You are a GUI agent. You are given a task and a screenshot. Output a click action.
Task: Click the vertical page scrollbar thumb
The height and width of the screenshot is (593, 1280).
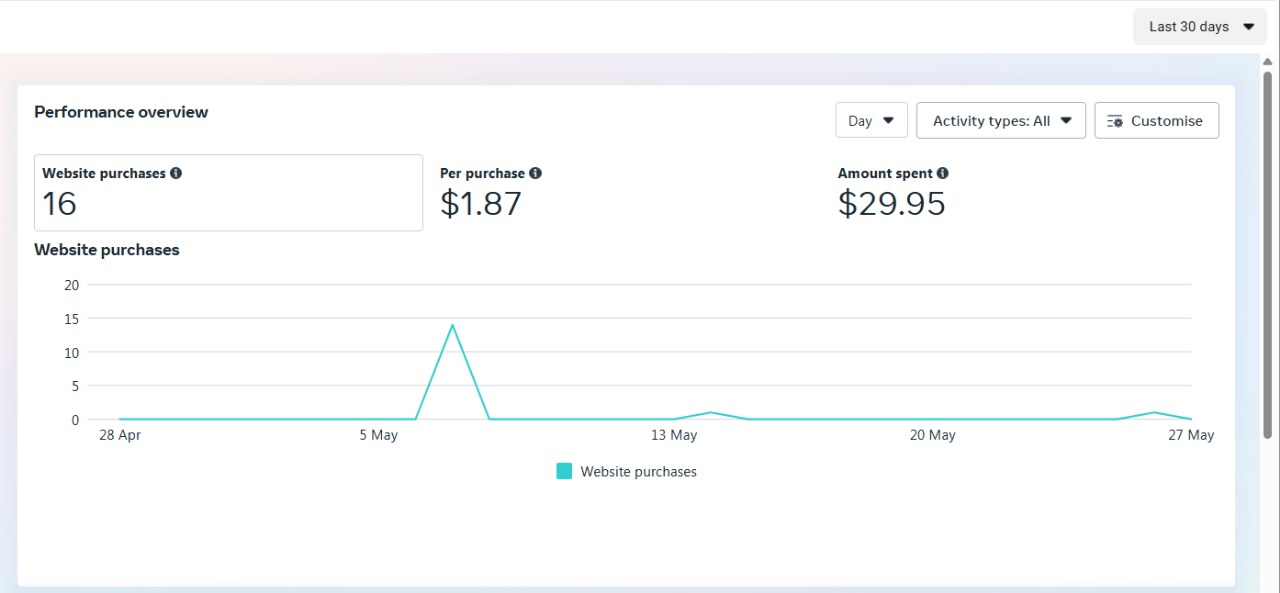(1267, 254)
